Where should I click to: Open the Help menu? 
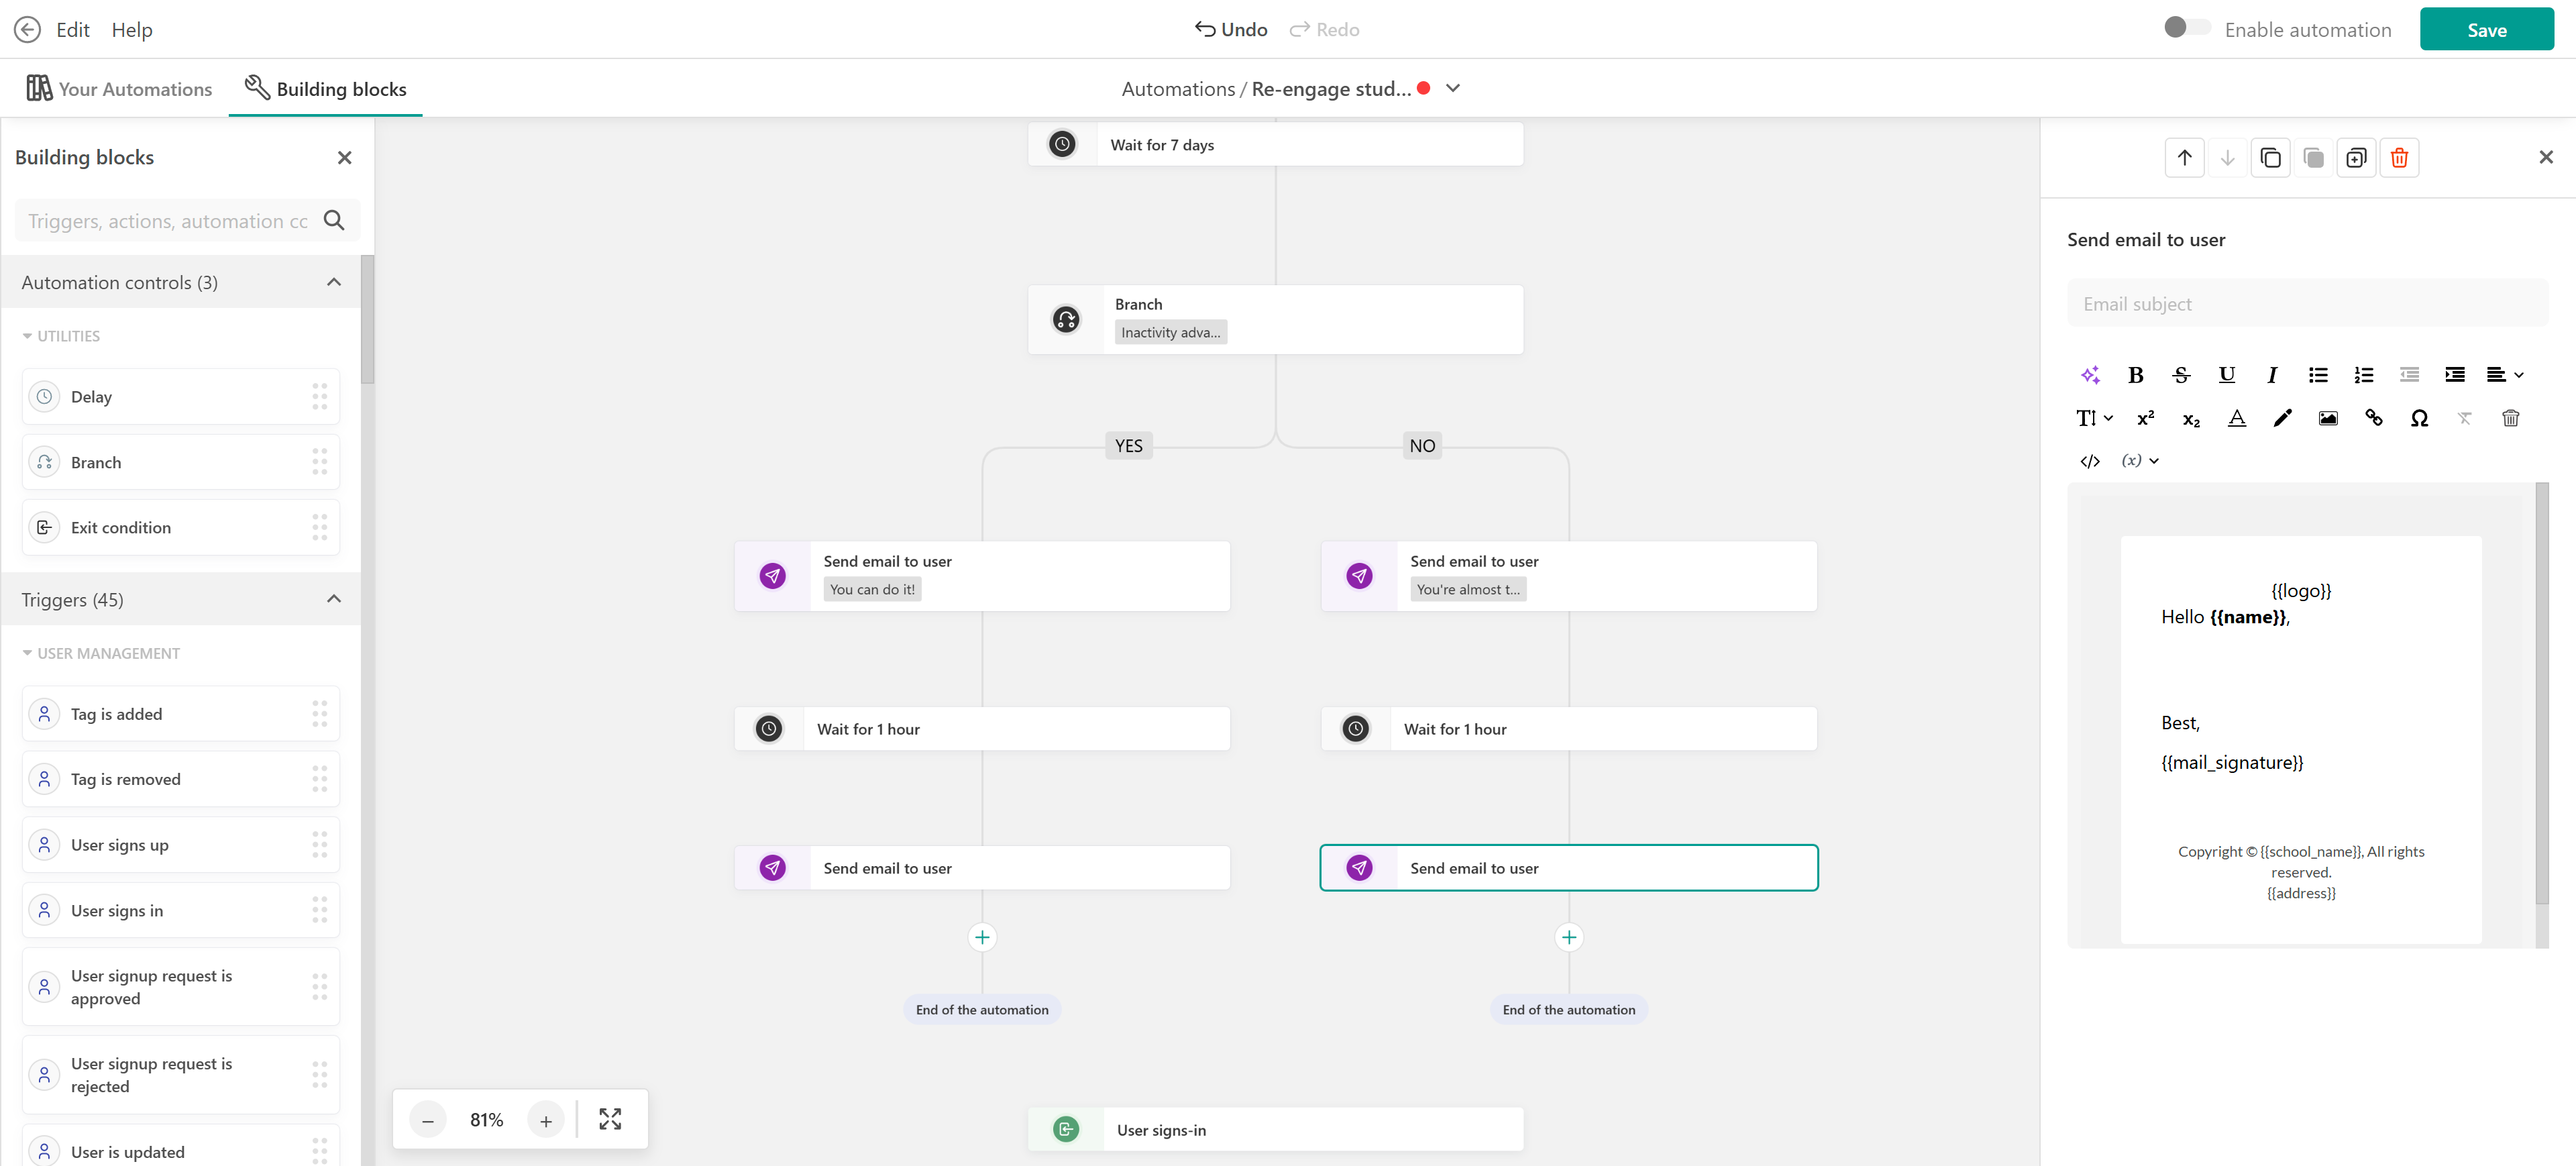(x=132, y=29)
